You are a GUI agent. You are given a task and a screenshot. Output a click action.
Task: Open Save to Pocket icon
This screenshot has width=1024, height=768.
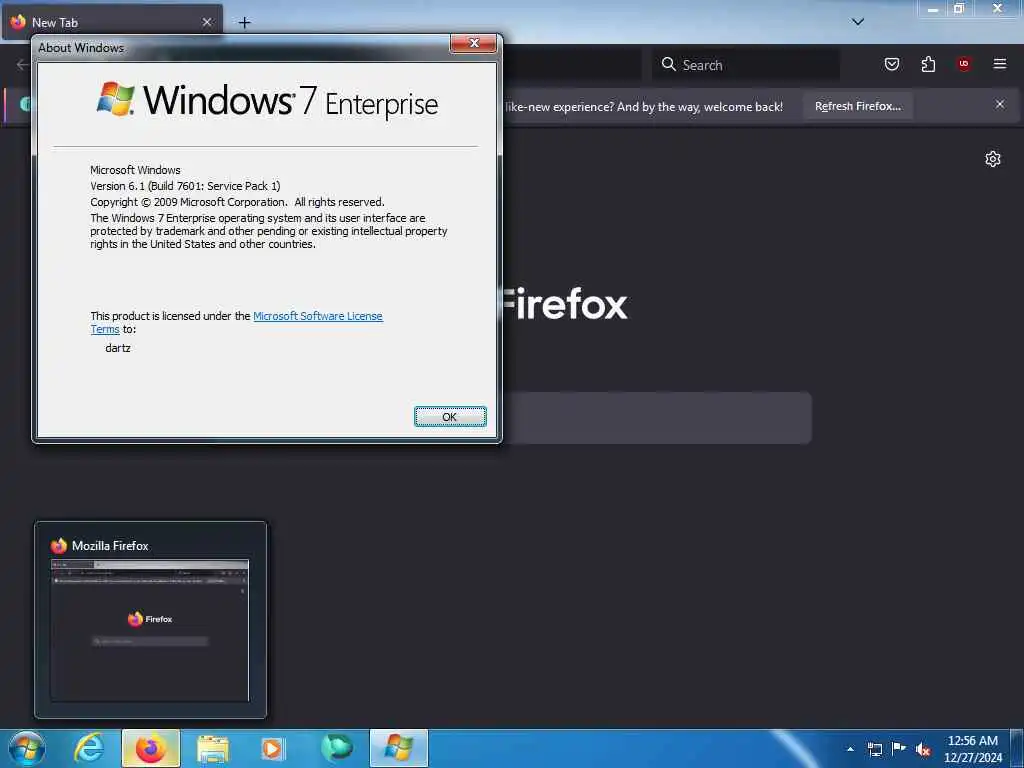click(x=892, y=64)
